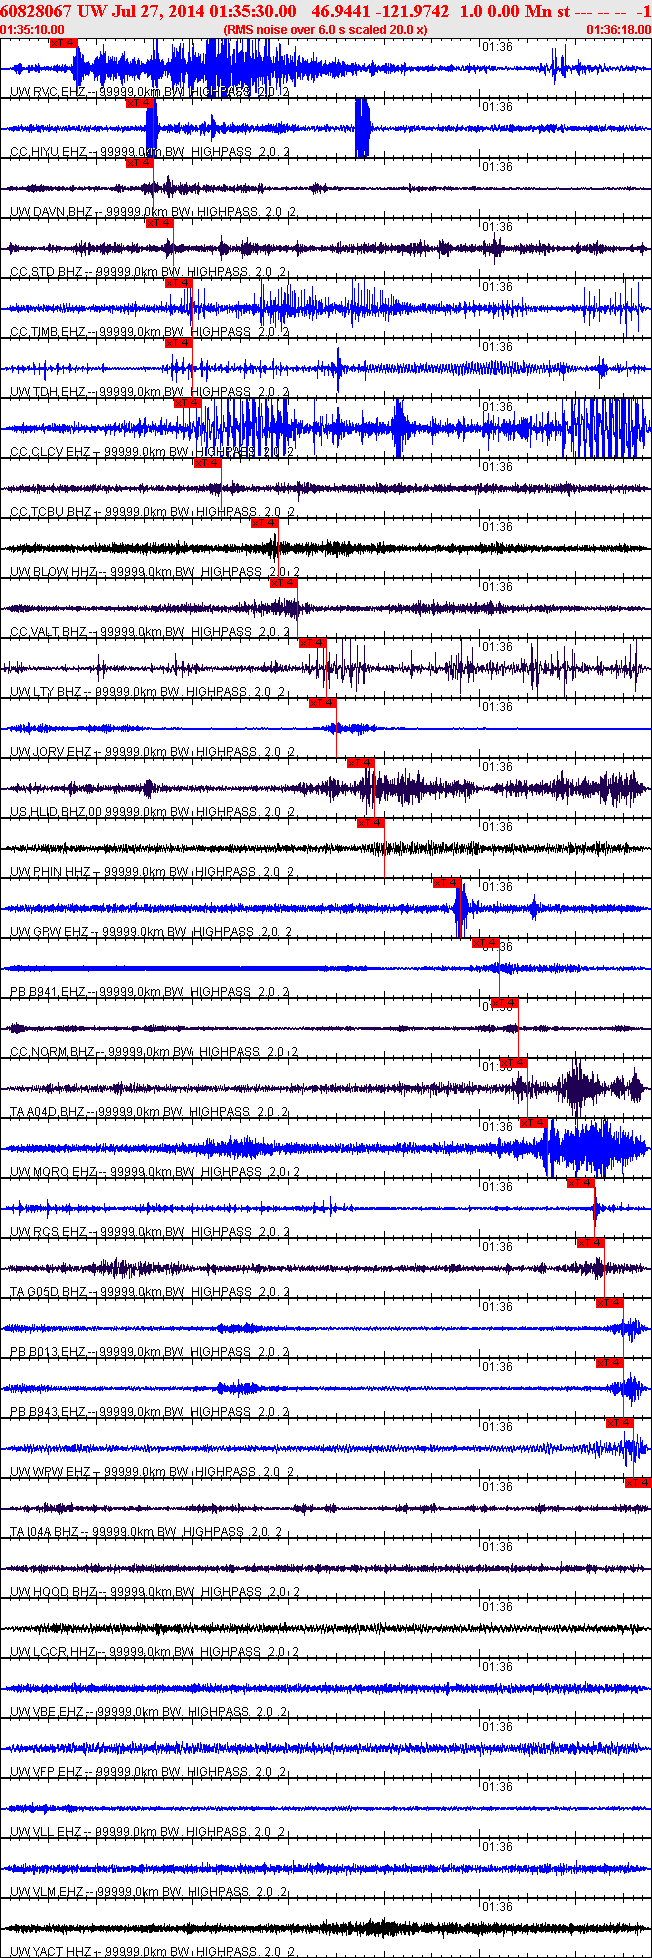Click the pick flag on CC.NORM trace
Viewport: 652px width, 1958px height.
point(505,1002)
